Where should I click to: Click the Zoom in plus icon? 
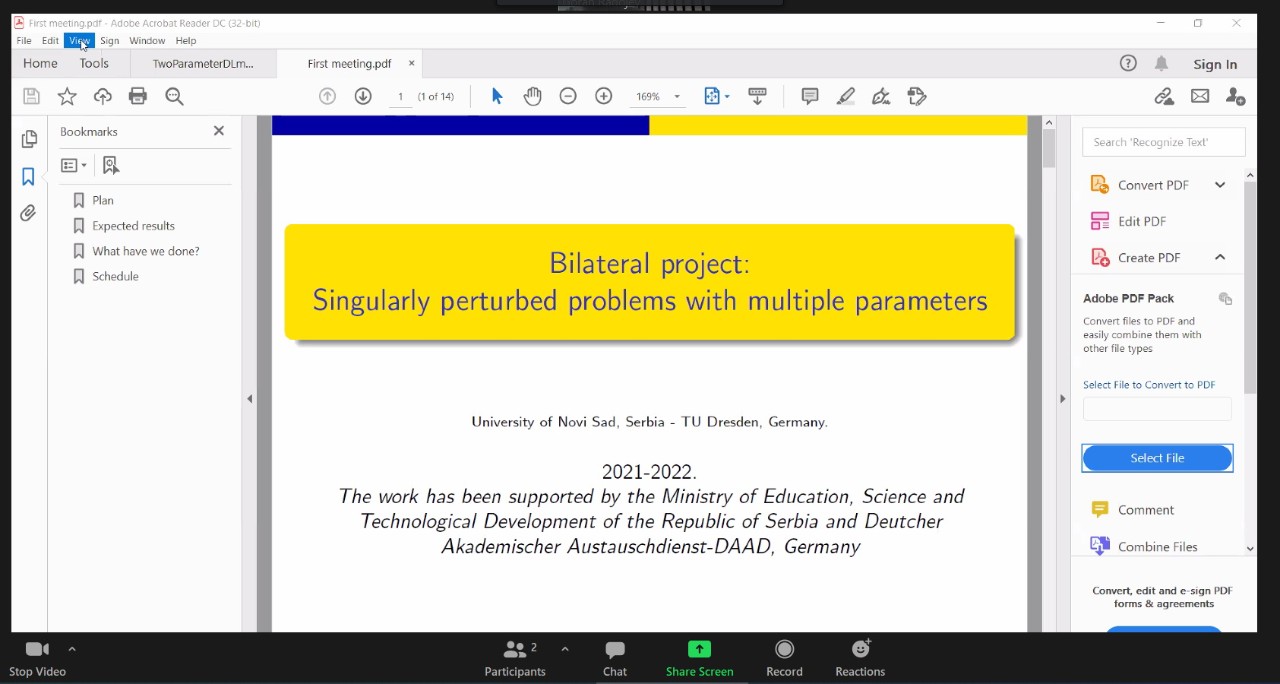(603, 96)
